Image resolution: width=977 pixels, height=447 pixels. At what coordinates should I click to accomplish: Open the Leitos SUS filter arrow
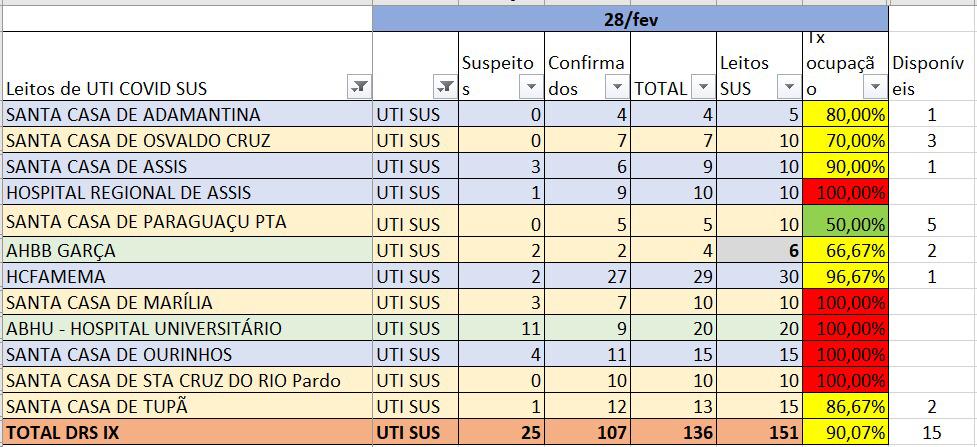click(788, 88)
